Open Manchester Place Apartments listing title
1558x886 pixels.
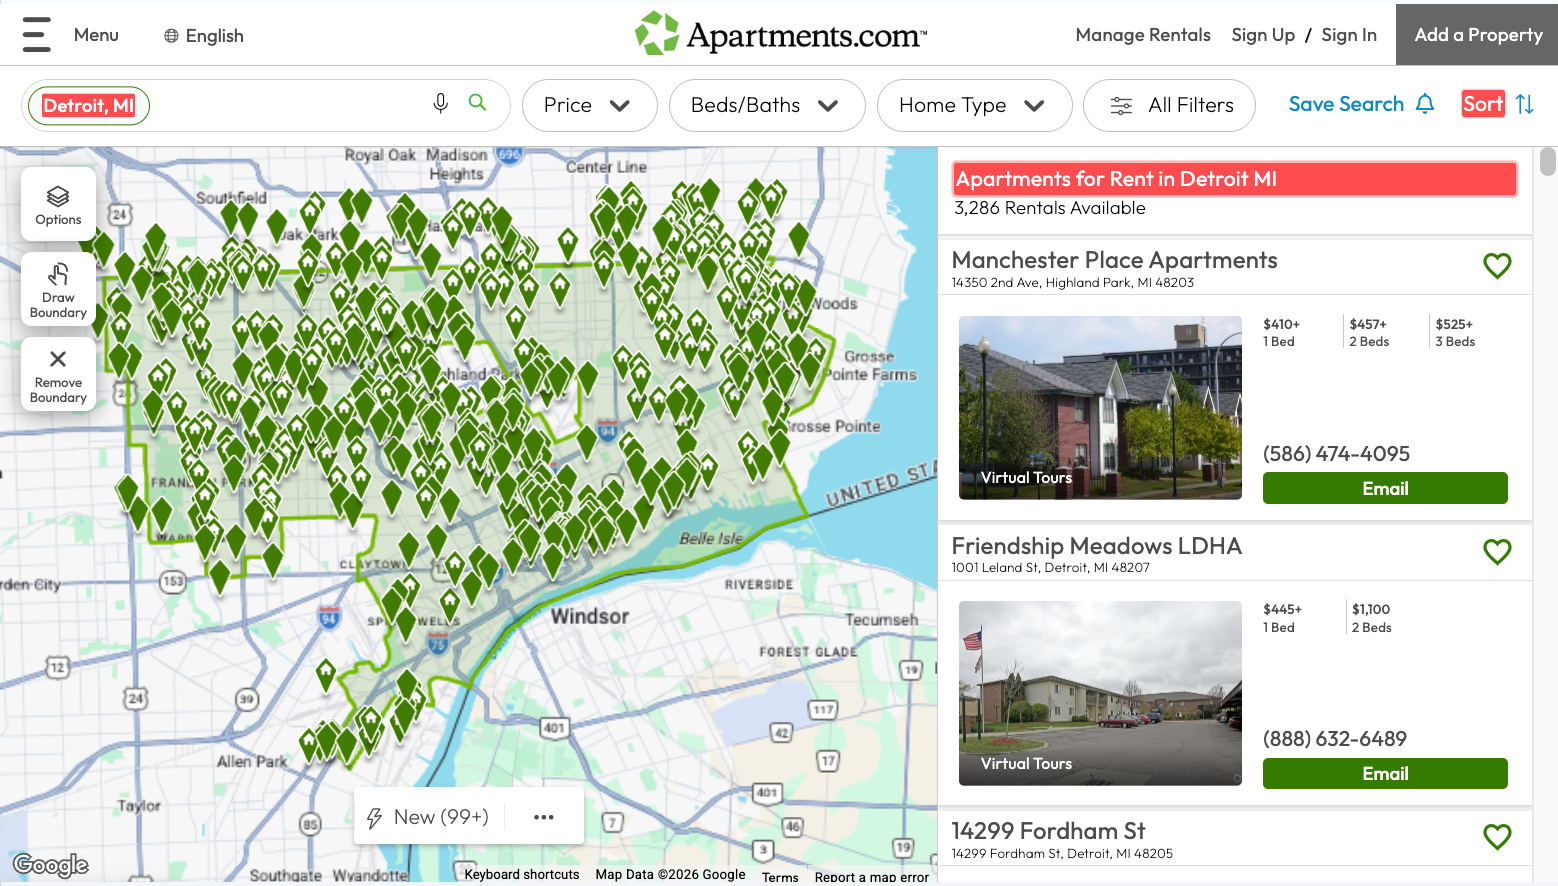click(1114, 260)
